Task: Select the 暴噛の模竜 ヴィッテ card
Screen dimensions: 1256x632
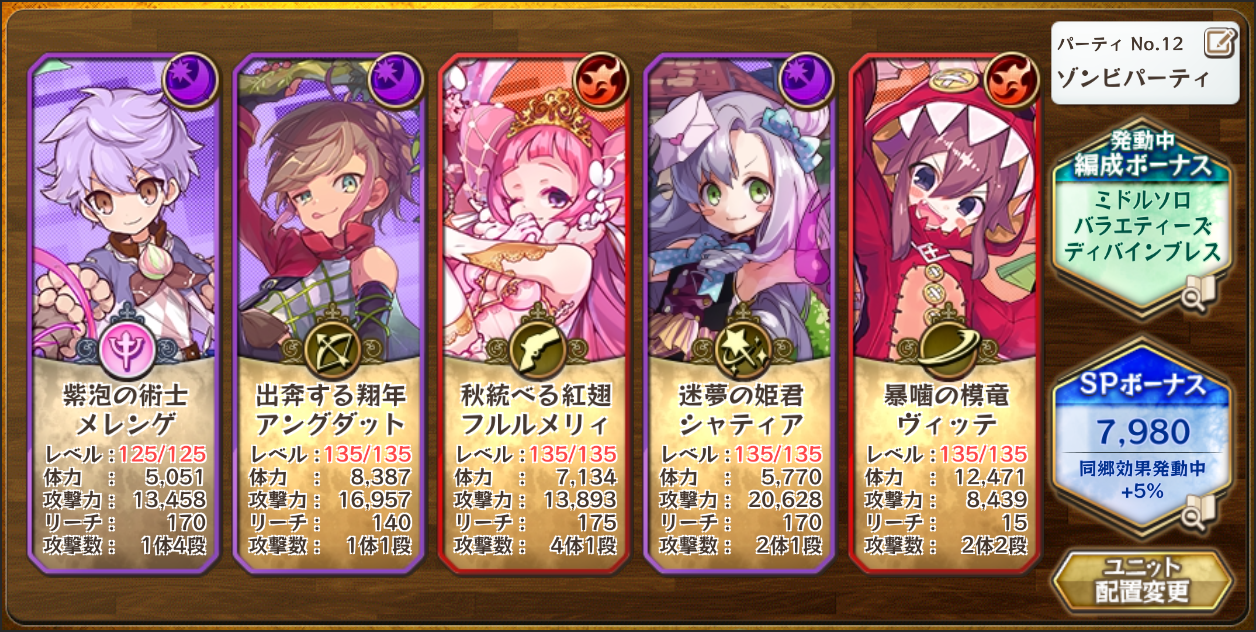Action: (x=945, y=312)
